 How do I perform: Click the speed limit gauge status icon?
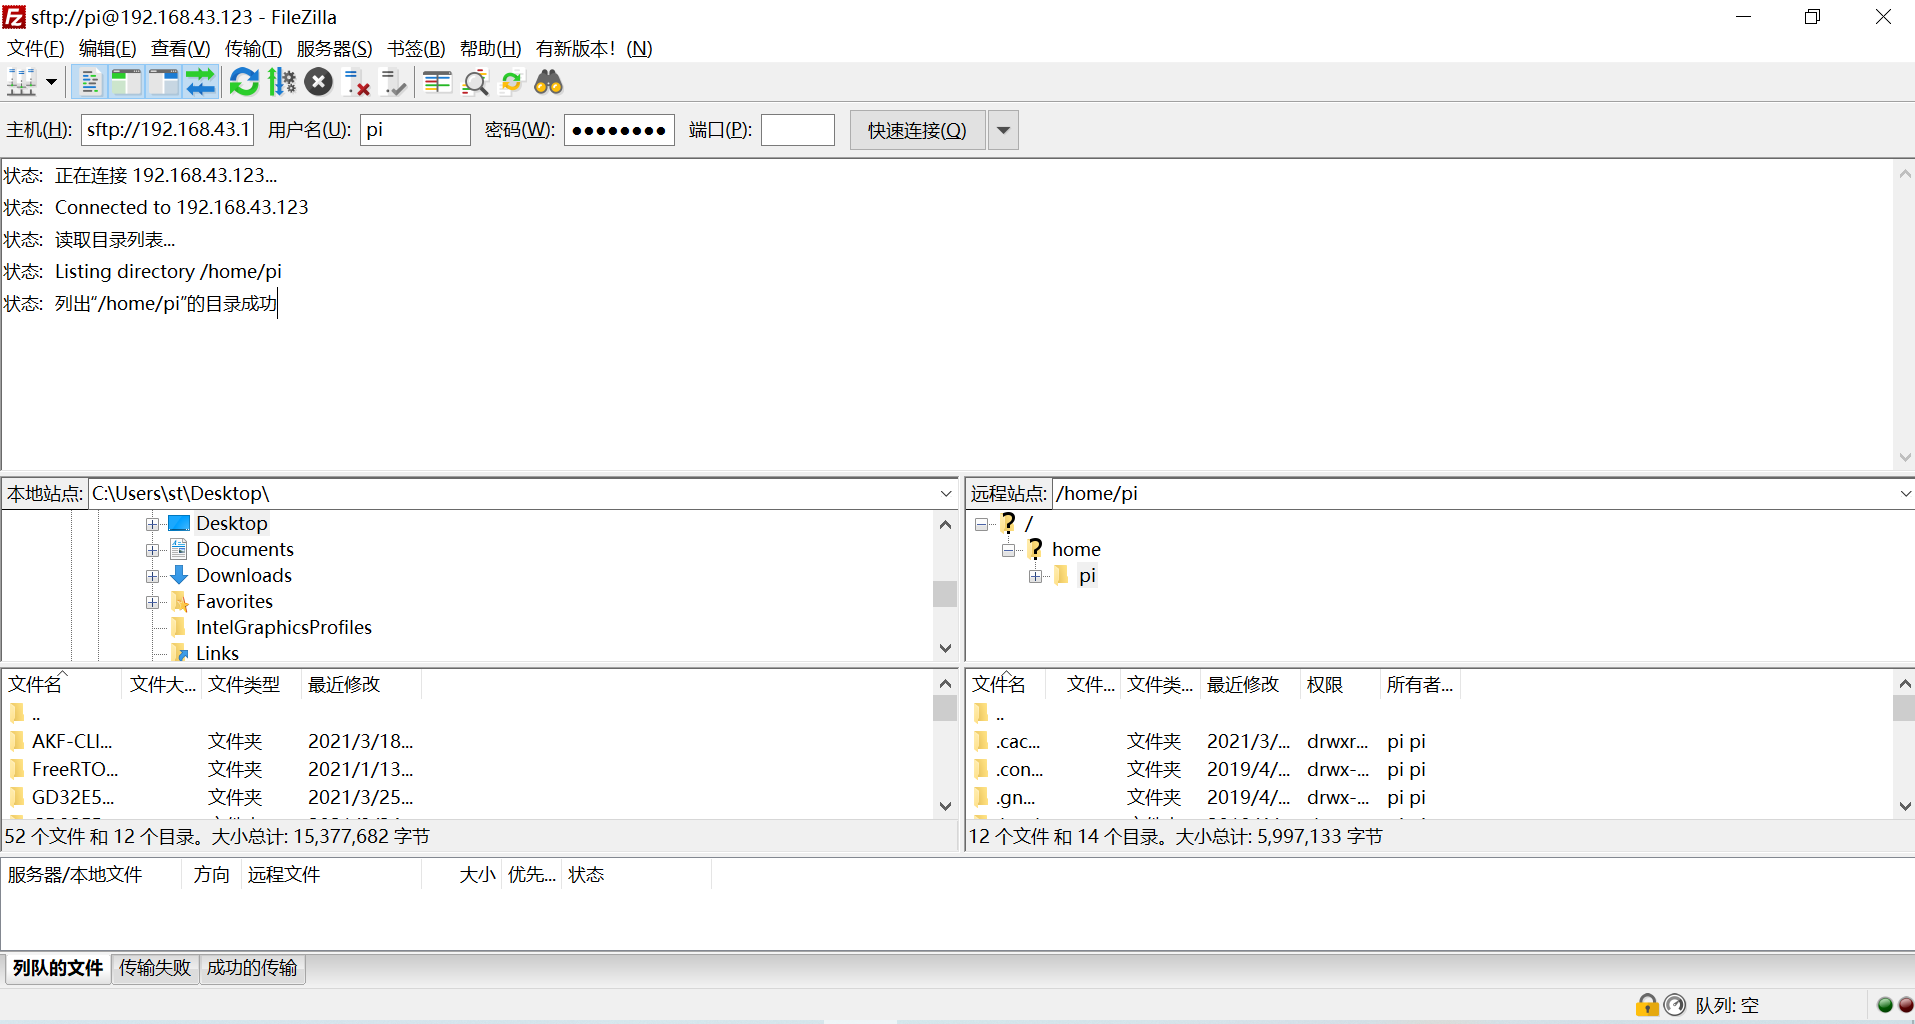pos(1675,1005)
